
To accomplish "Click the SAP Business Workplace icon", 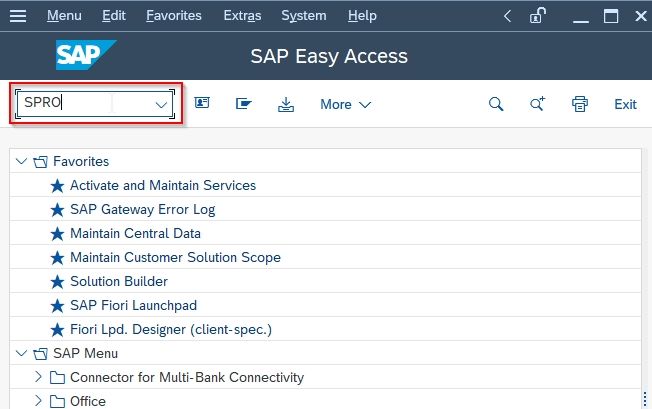I will click(244, 103).
